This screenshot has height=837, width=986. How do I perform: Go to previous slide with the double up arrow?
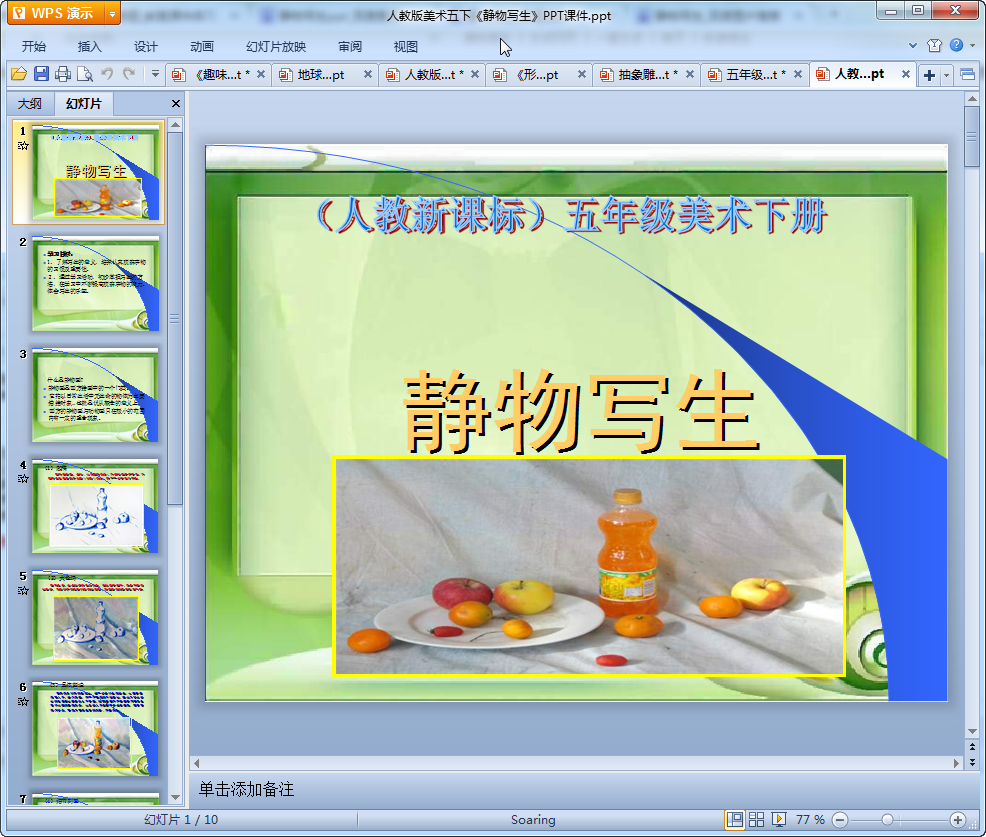[x=972, y=746]
